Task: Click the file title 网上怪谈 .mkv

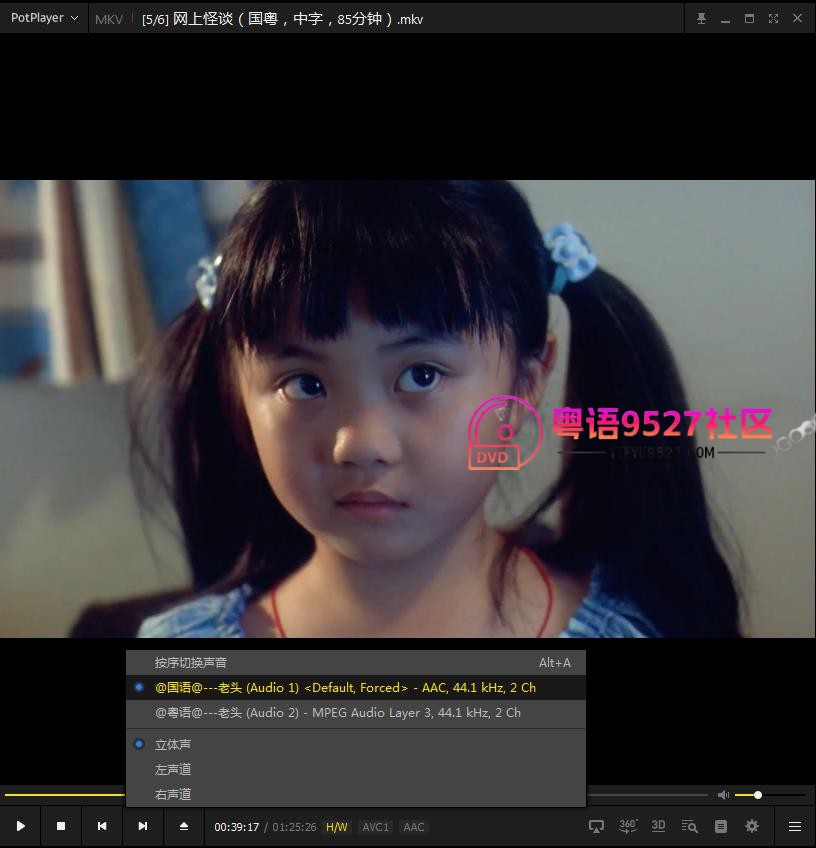Action: [282, 19]
